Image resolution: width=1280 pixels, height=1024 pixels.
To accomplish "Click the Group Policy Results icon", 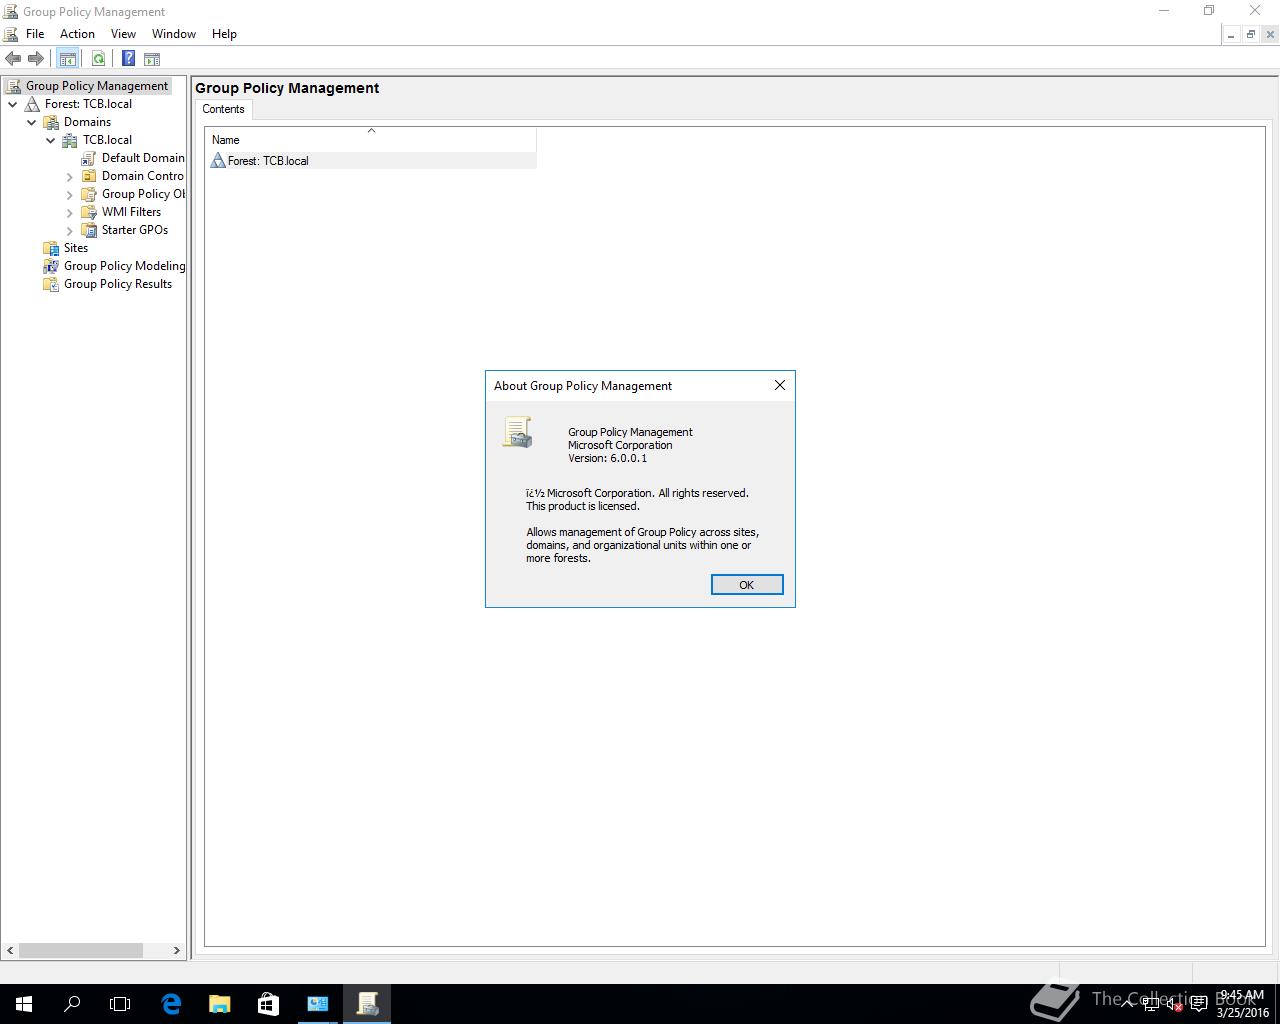I will click(x=51, y=284).
